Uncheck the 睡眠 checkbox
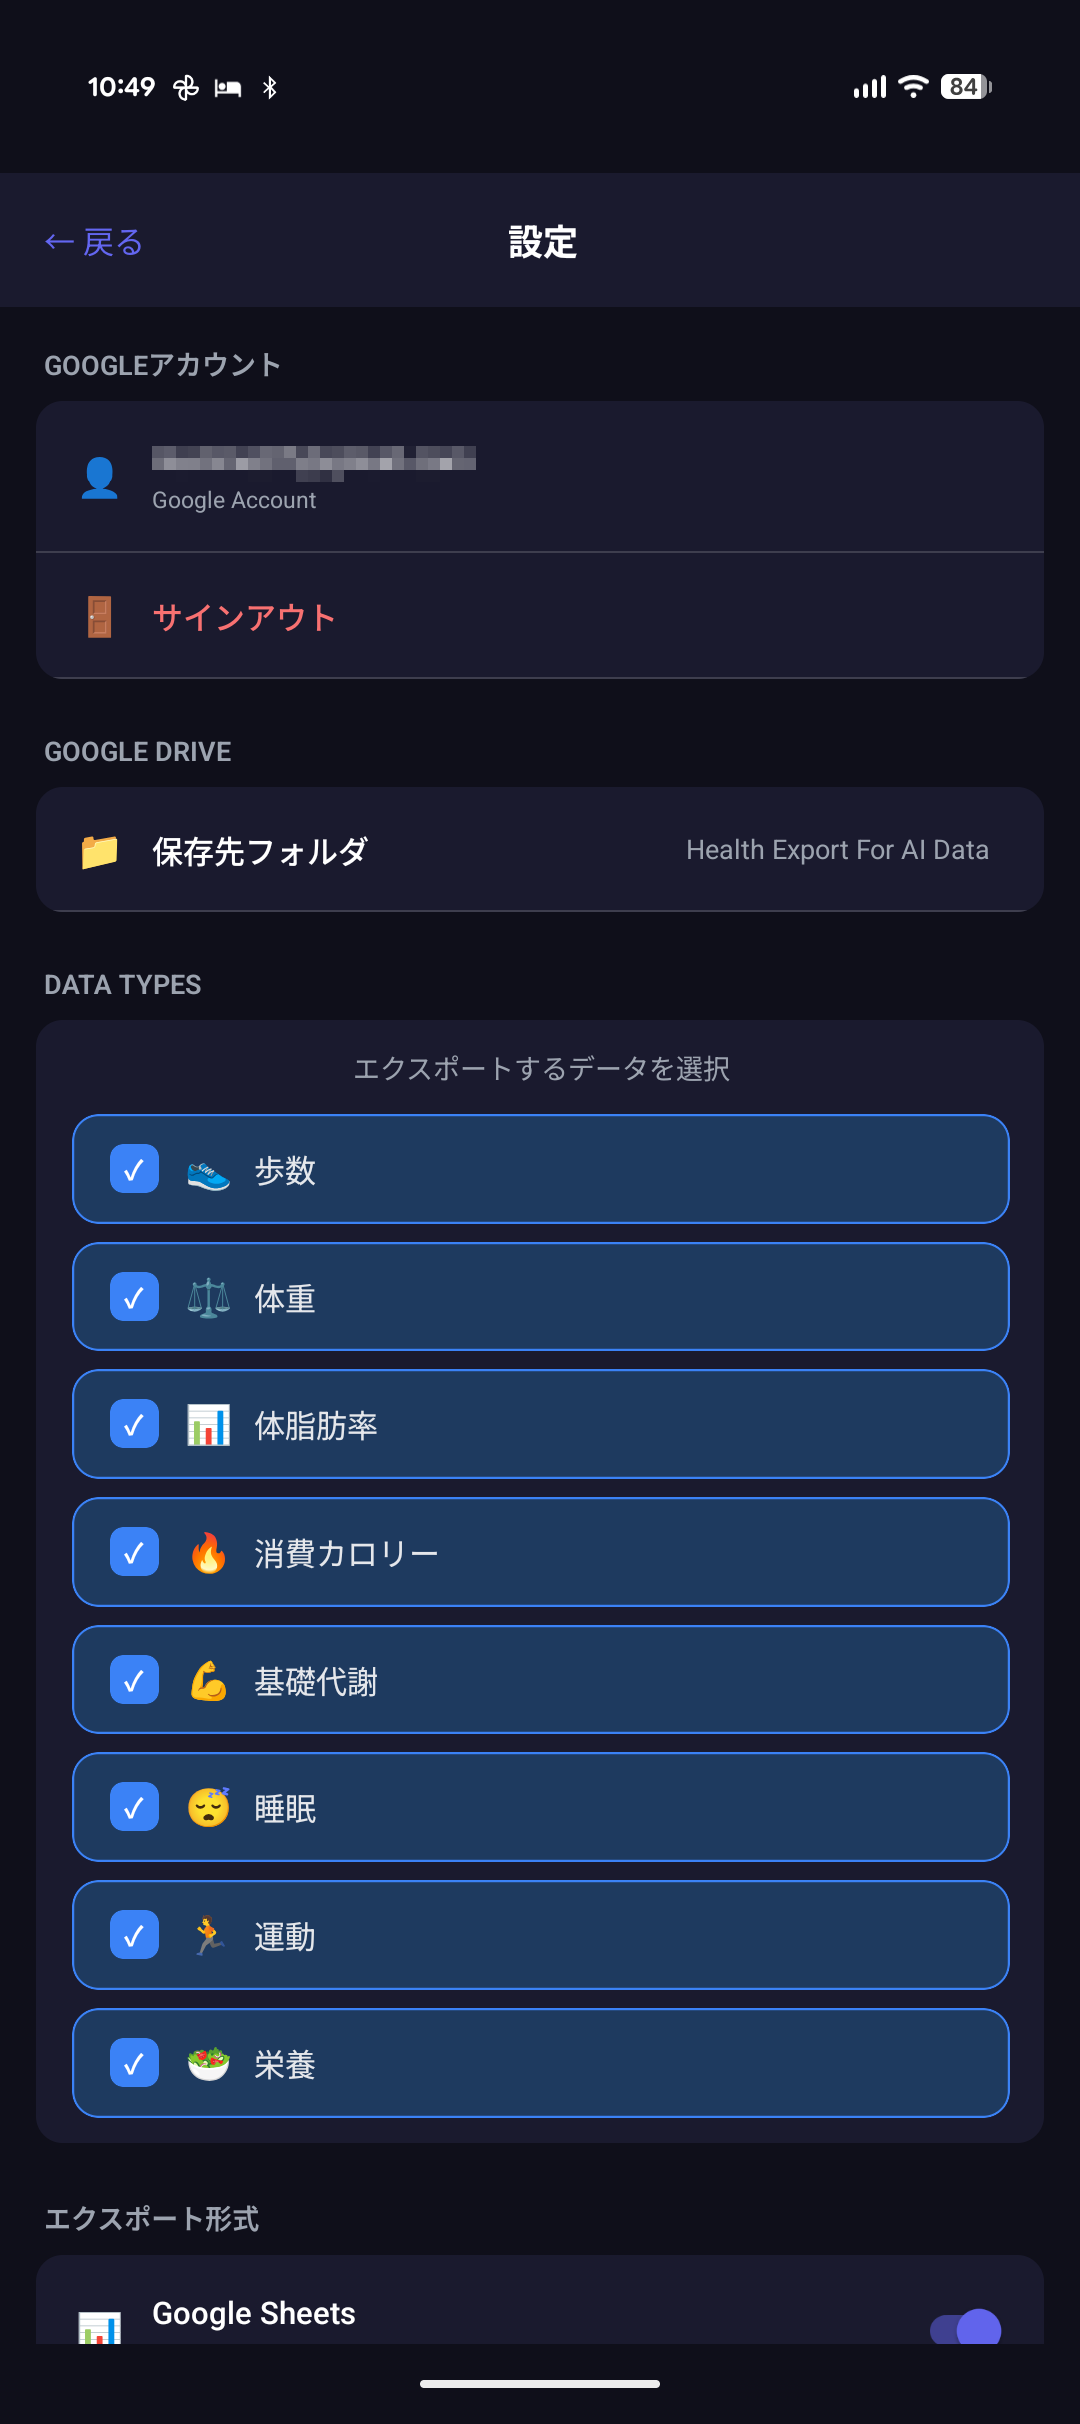The image size is (1080, 2424). tap(134, 1808)
